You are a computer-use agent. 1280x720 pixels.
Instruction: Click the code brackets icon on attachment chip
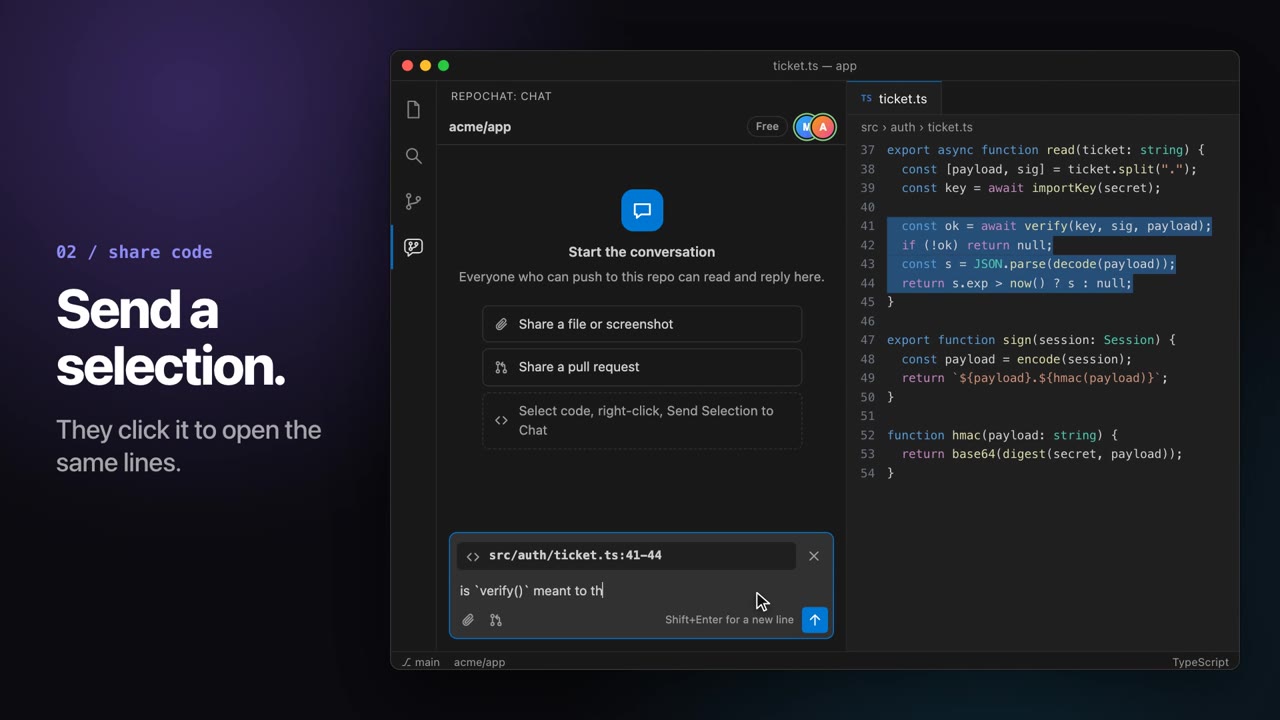(473, 556)
